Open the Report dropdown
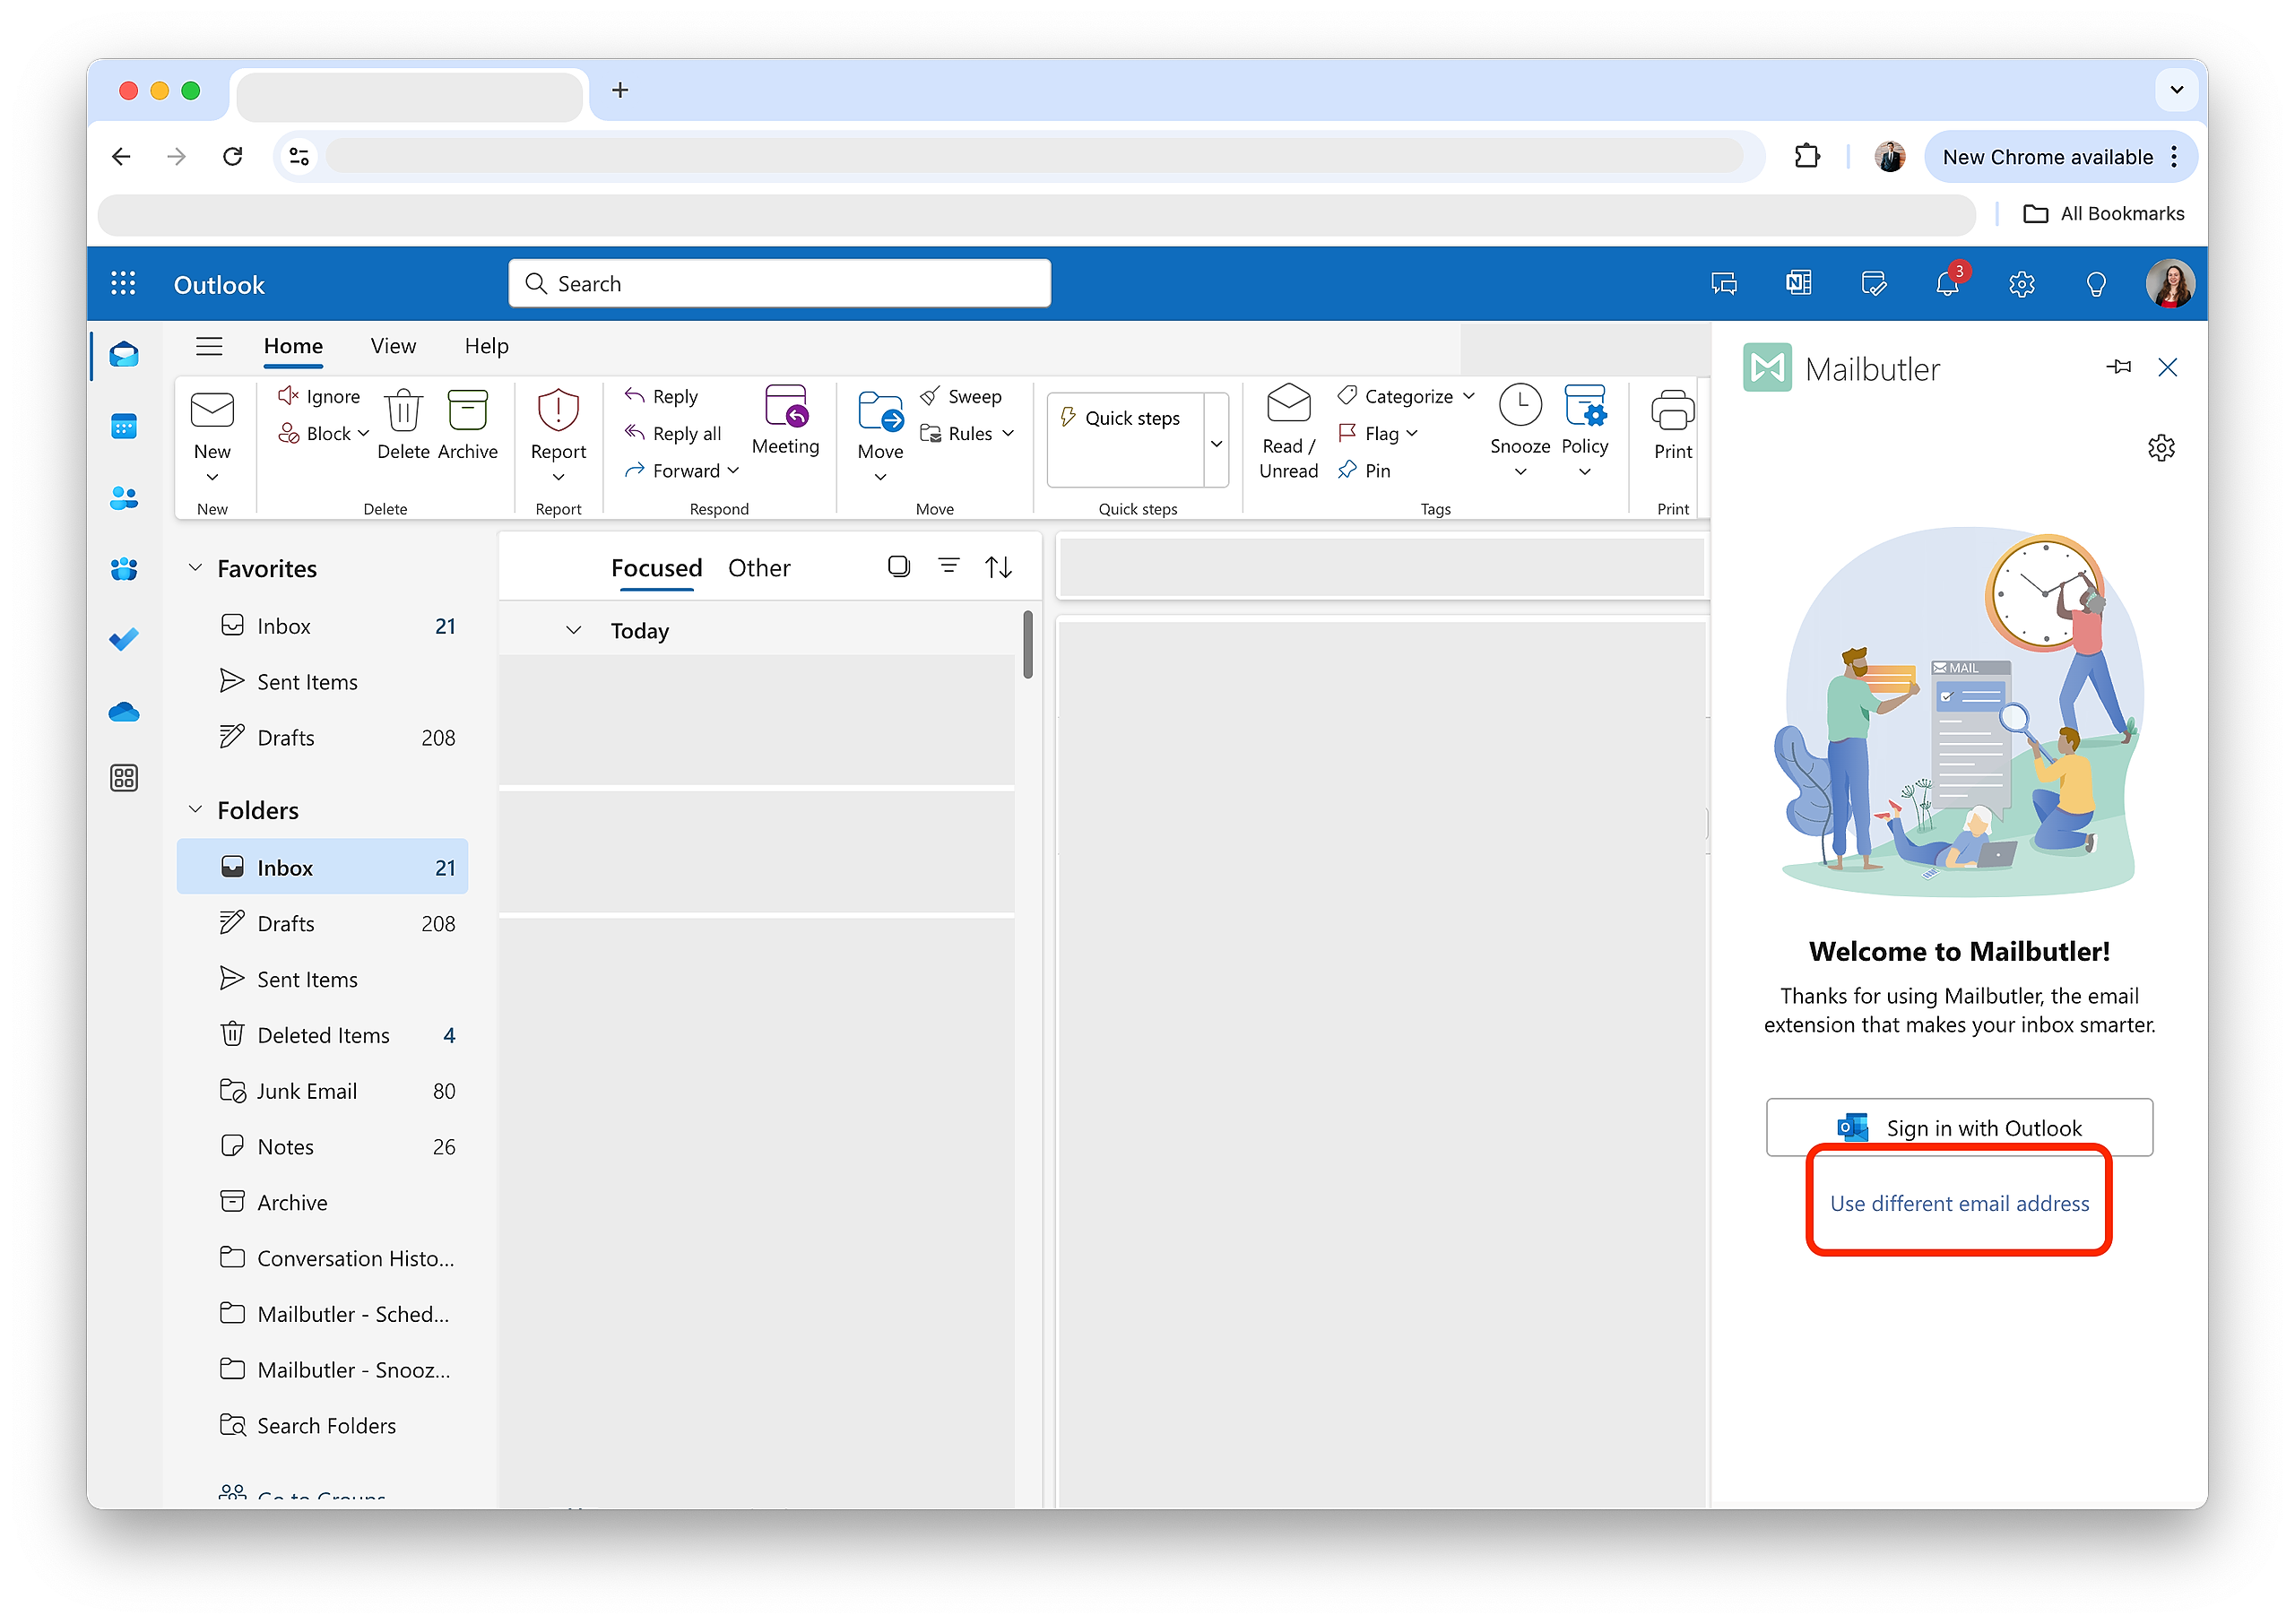 pos(558,477)
